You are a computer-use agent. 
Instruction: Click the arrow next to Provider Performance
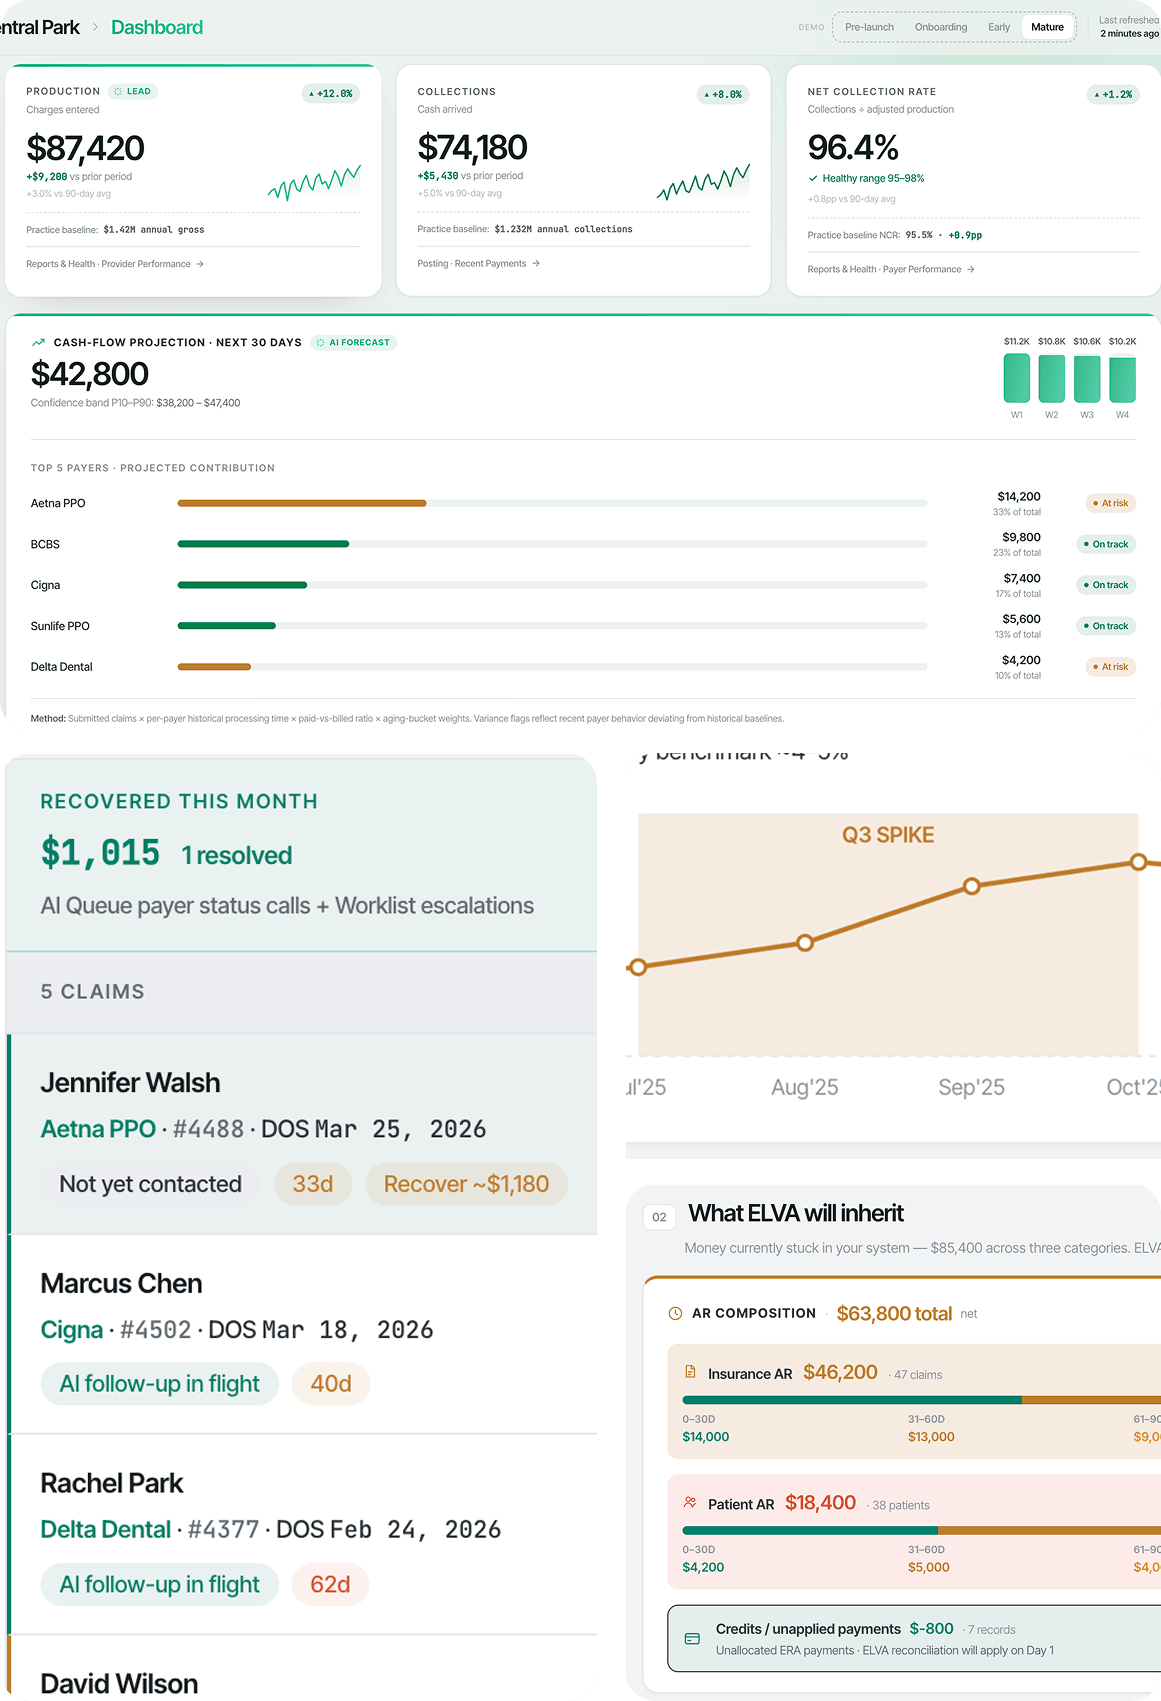(200, 264)
